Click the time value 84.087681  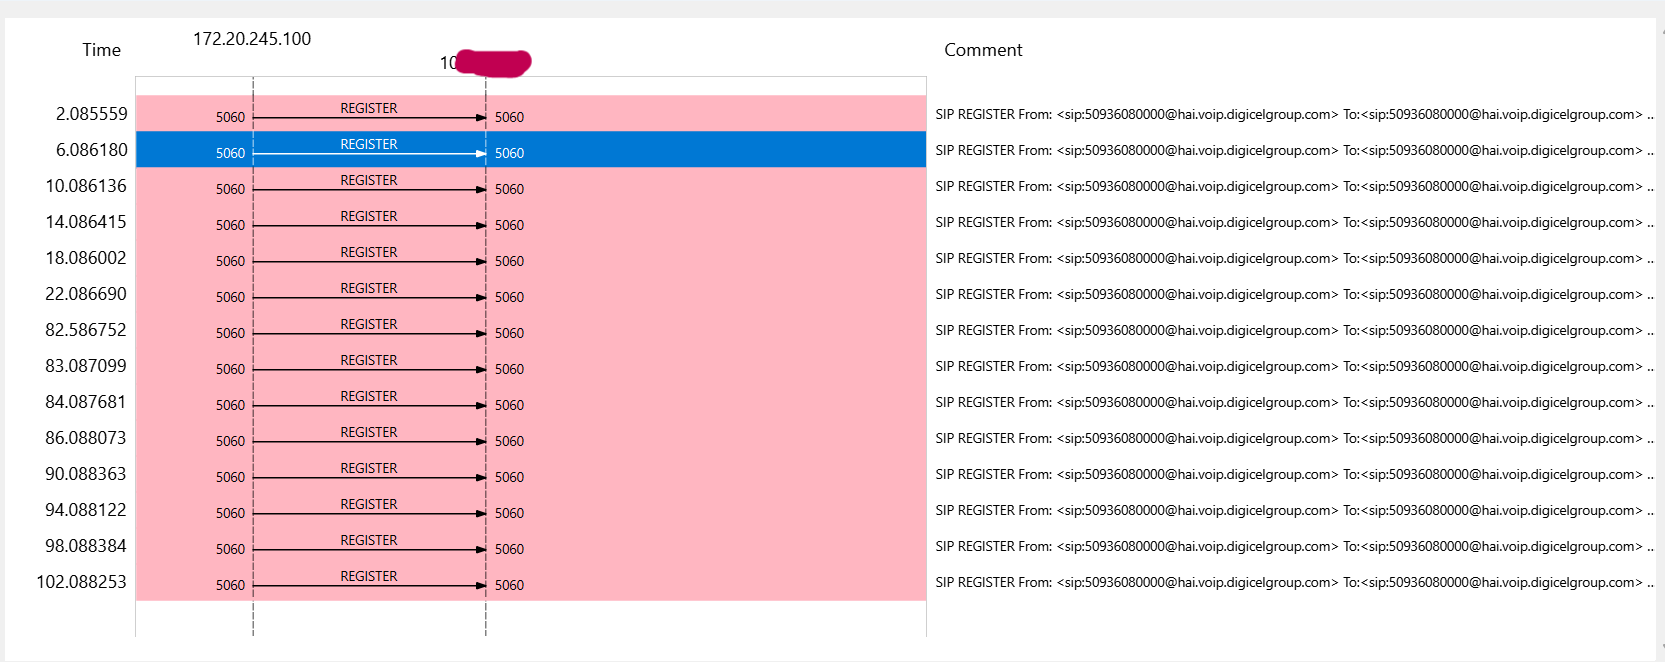(x=86, y=402)
